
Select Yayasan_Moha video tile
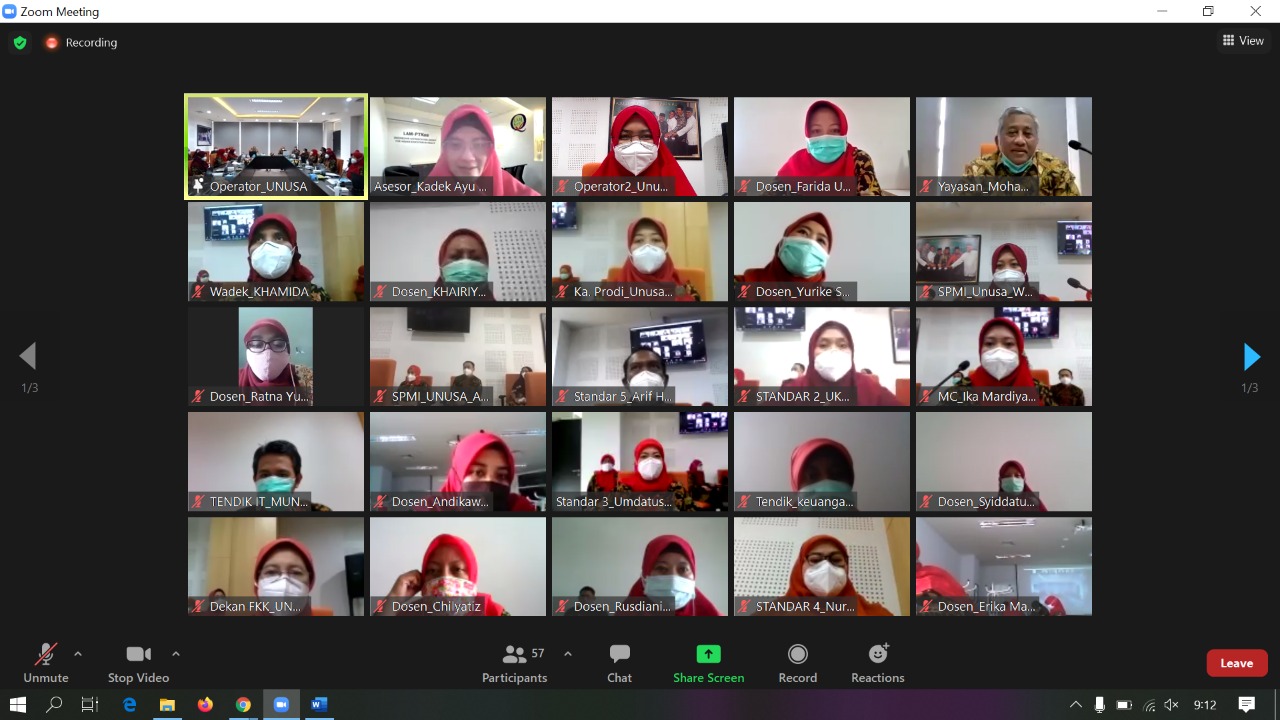coord(1004,146)
